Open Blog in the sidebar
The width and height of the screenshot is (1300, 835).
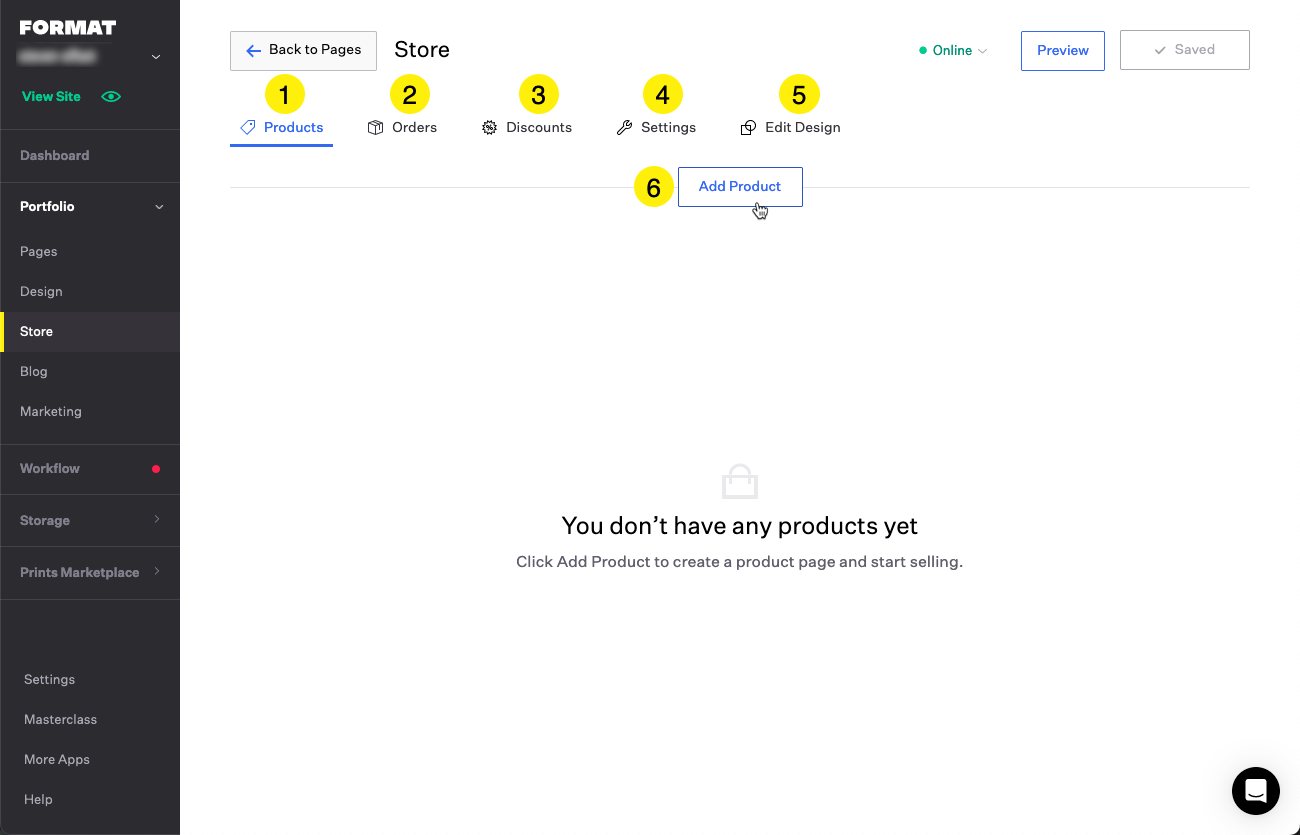(34, 371)
